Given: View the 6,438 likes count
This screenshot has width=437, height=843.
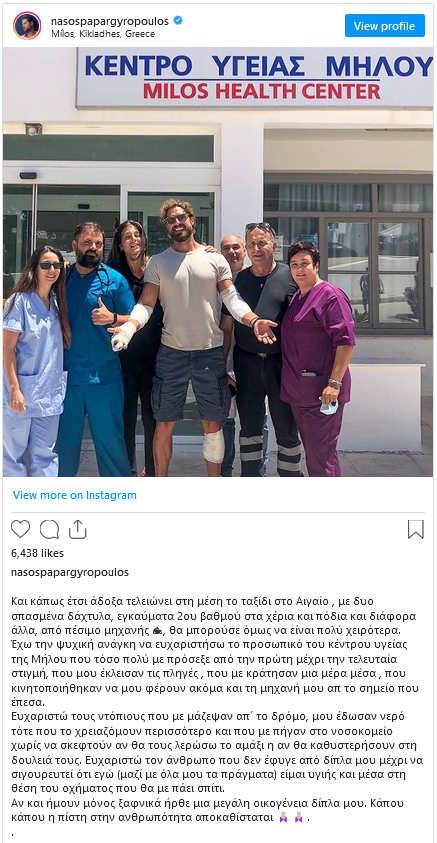Looking at the screenshot, I should 38,553.
